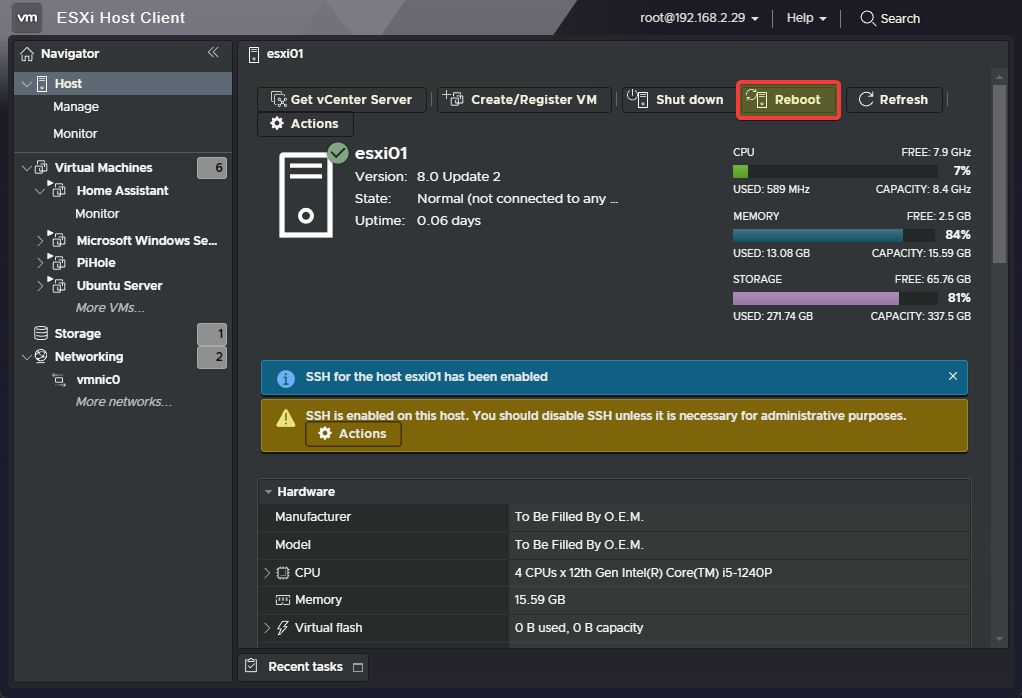Click the More networks... link
Image resolution: width=1022 pixels, height=698 pixels.
[124, 402]
